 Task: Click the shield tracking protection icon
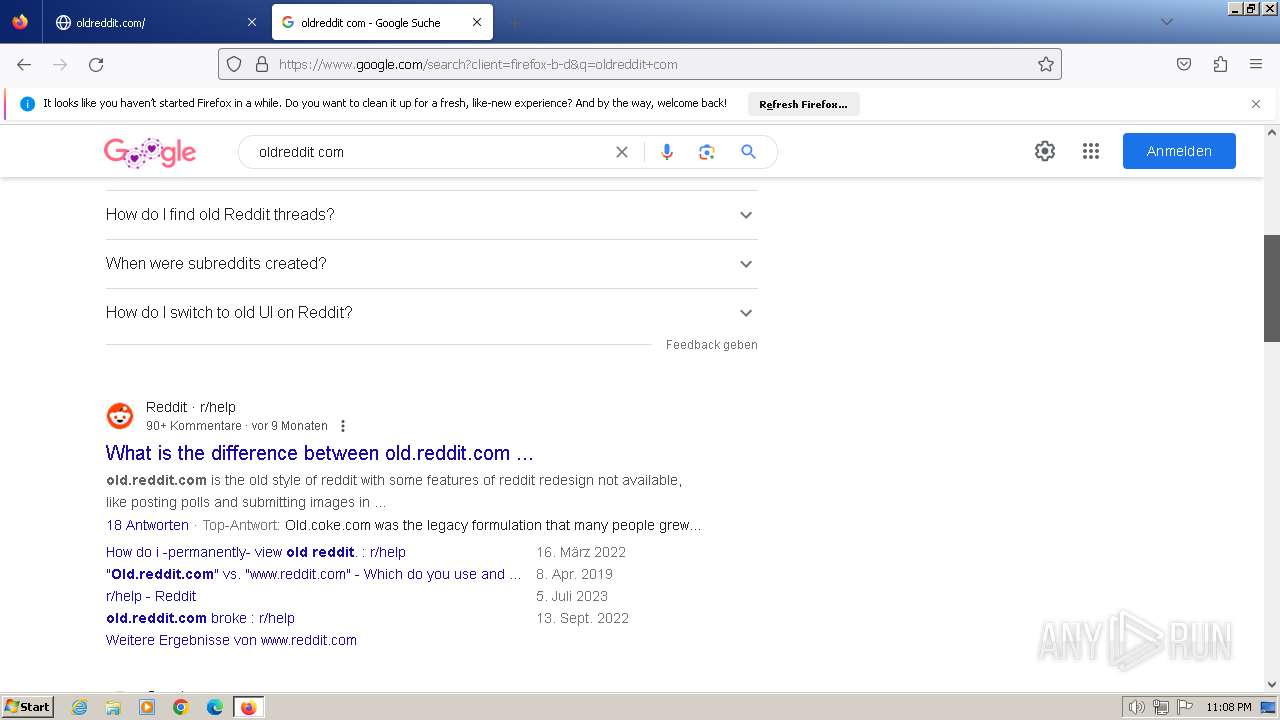pos(234,64)
